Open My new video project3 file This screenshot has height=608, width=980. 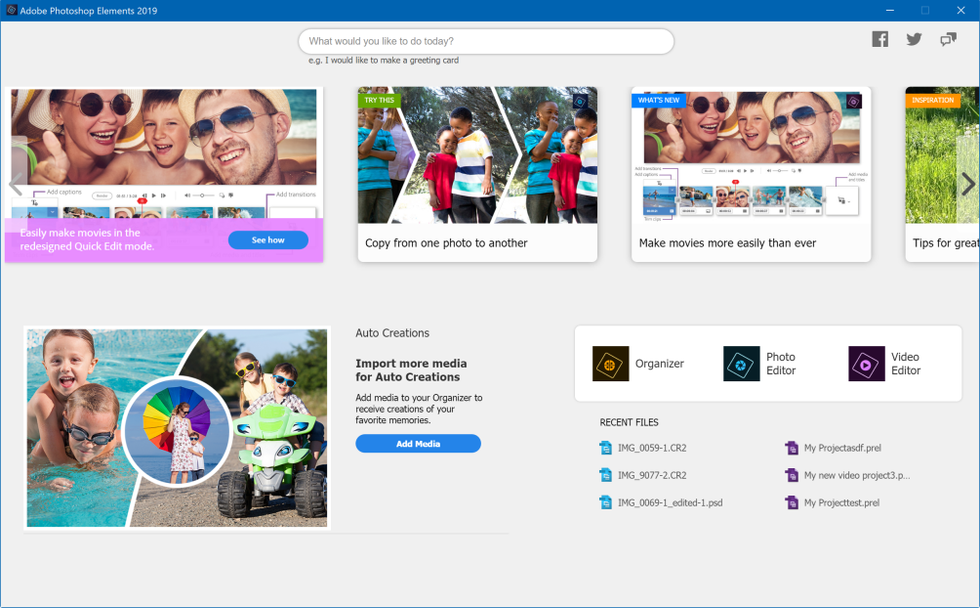pyautogui.click(x=856, y=475)
